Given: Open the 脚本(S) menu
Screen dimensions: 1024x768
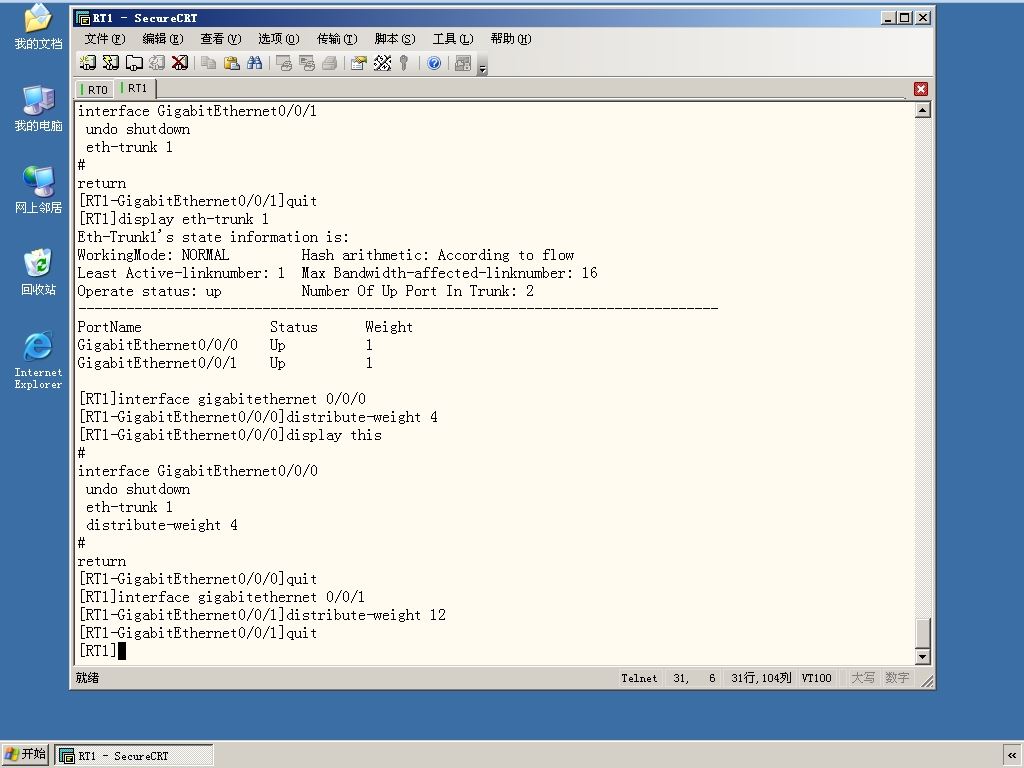Looking at the screenshot, I should (x=394, y=39).
